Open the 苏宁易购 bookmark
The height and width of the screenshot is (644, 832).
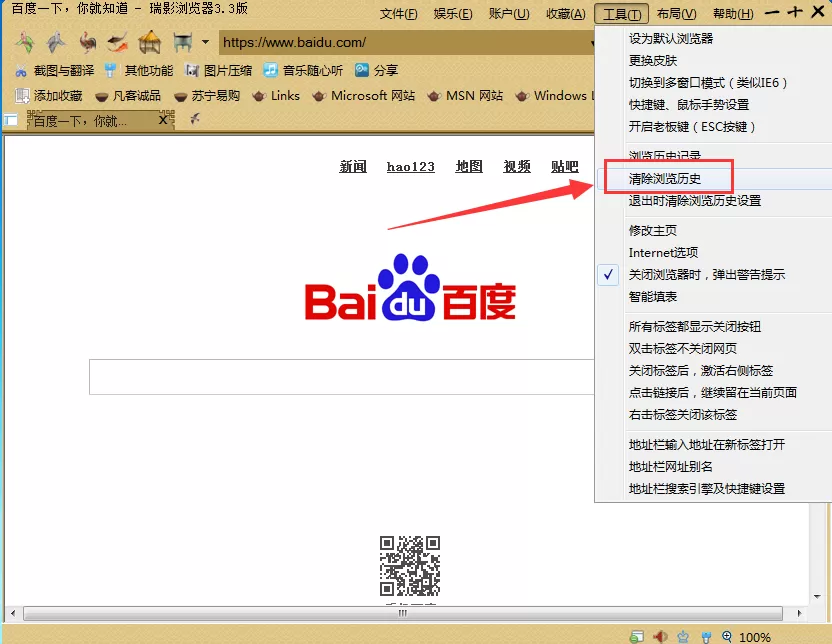207,95
